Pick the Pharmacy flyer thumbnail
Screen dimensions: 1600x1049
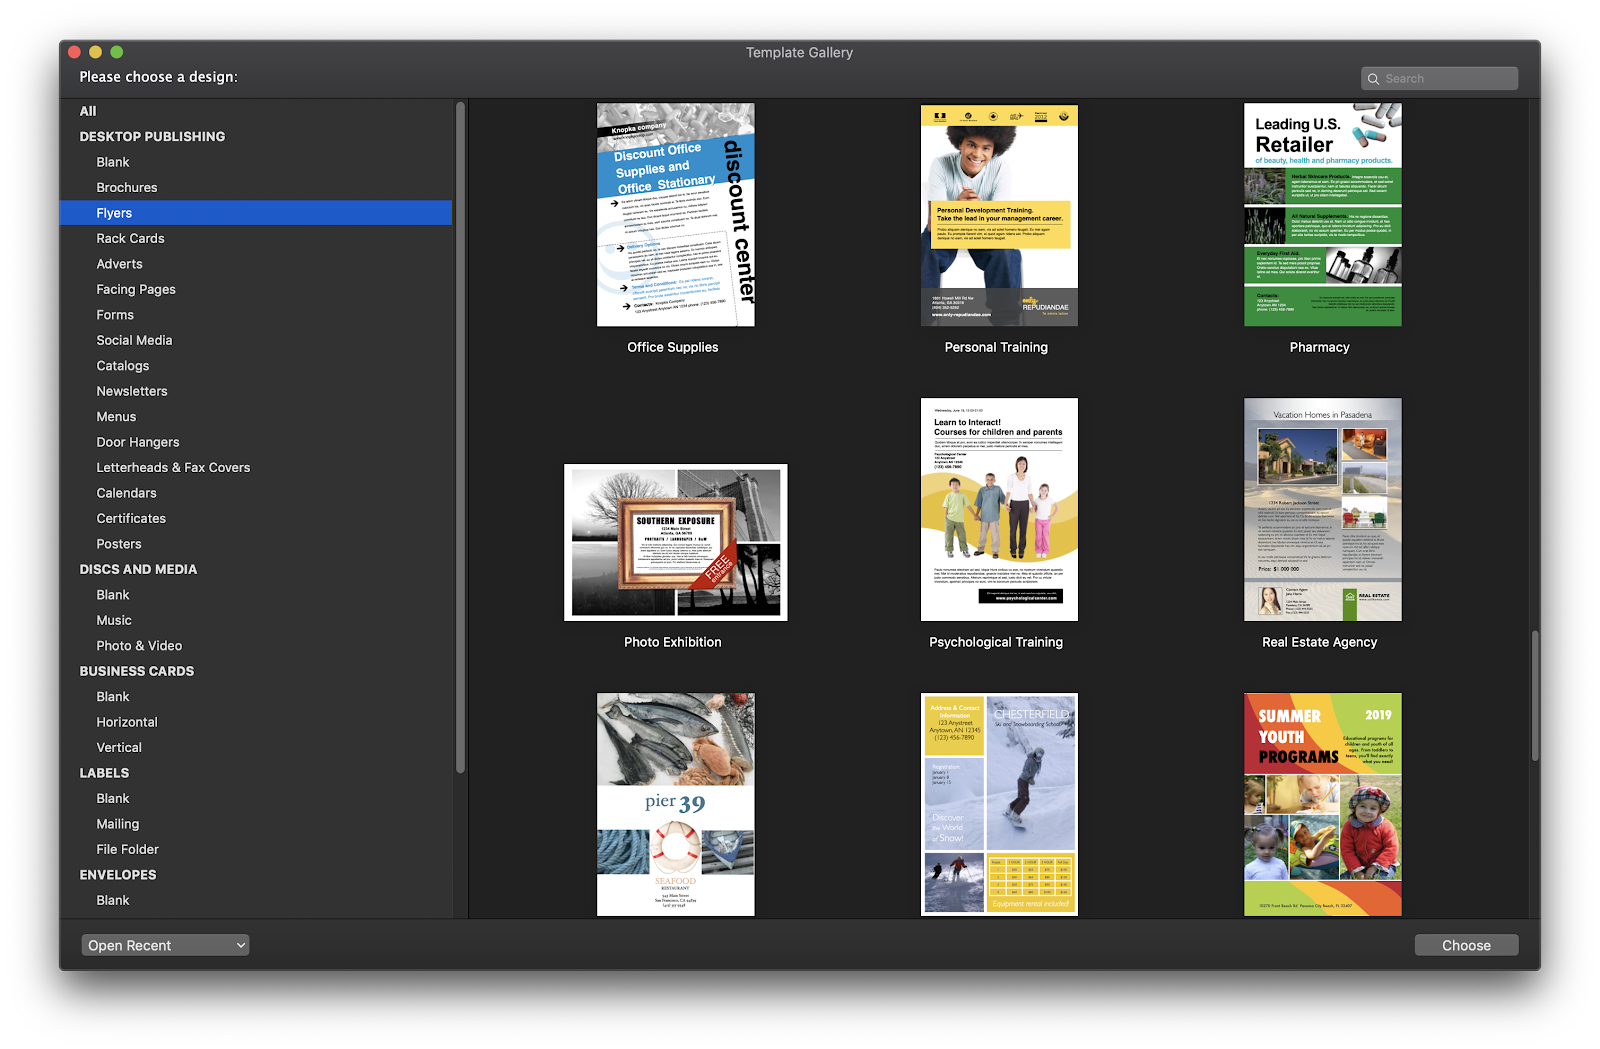coord(1322,215)
